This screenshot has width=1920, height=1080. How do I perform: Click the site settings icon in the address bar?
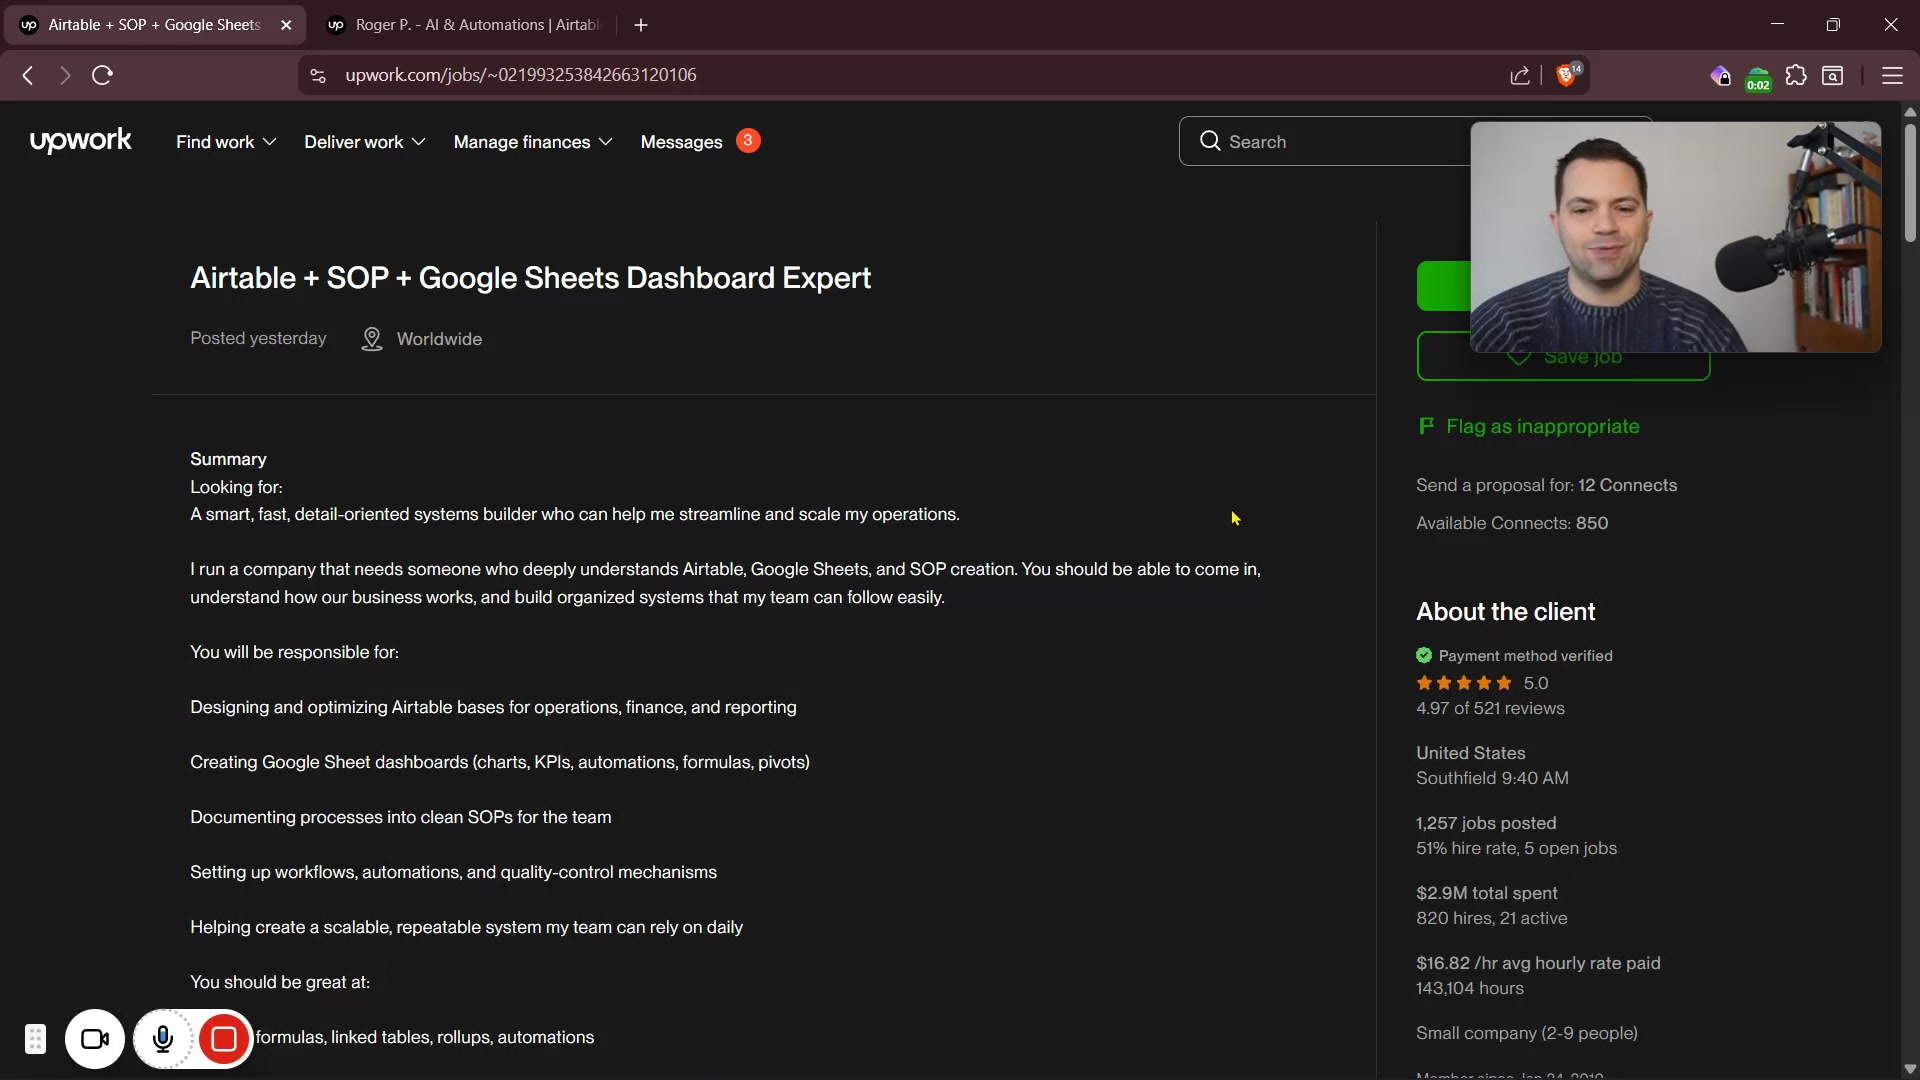click(318, 75)
